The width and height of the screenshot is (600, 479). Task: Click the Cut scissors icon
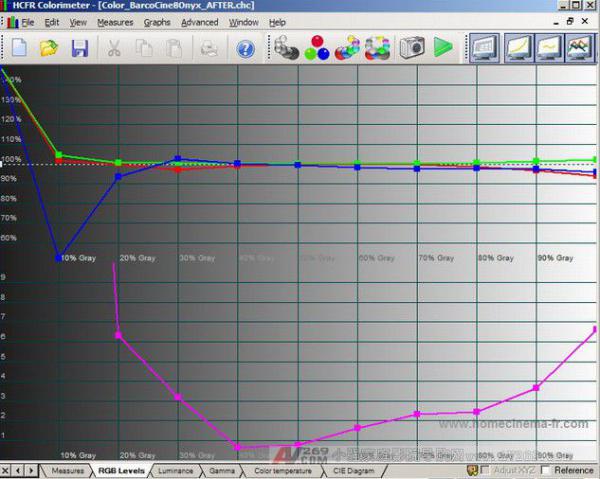(x=114, y=47)
